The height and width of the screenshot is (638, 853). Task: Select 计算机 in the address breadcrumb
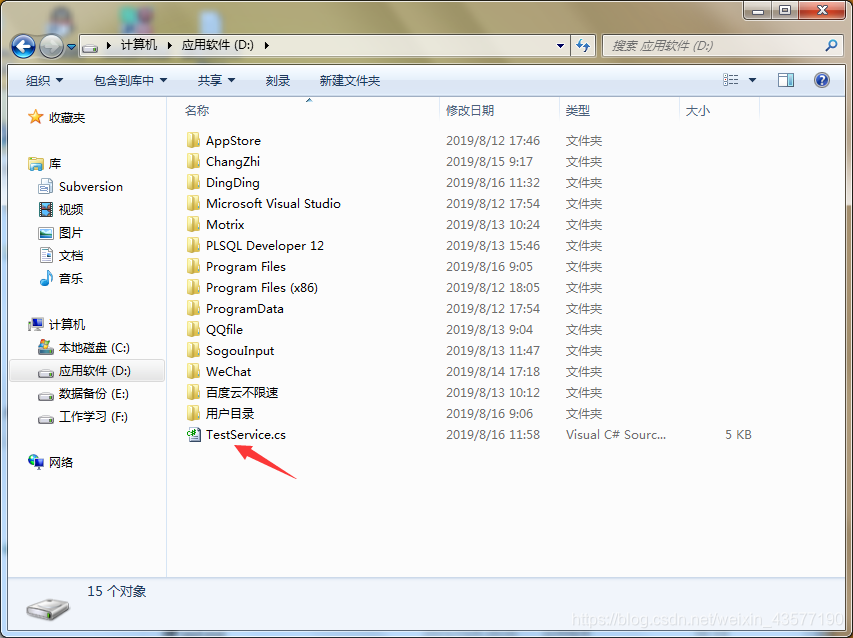coord(139,45)
